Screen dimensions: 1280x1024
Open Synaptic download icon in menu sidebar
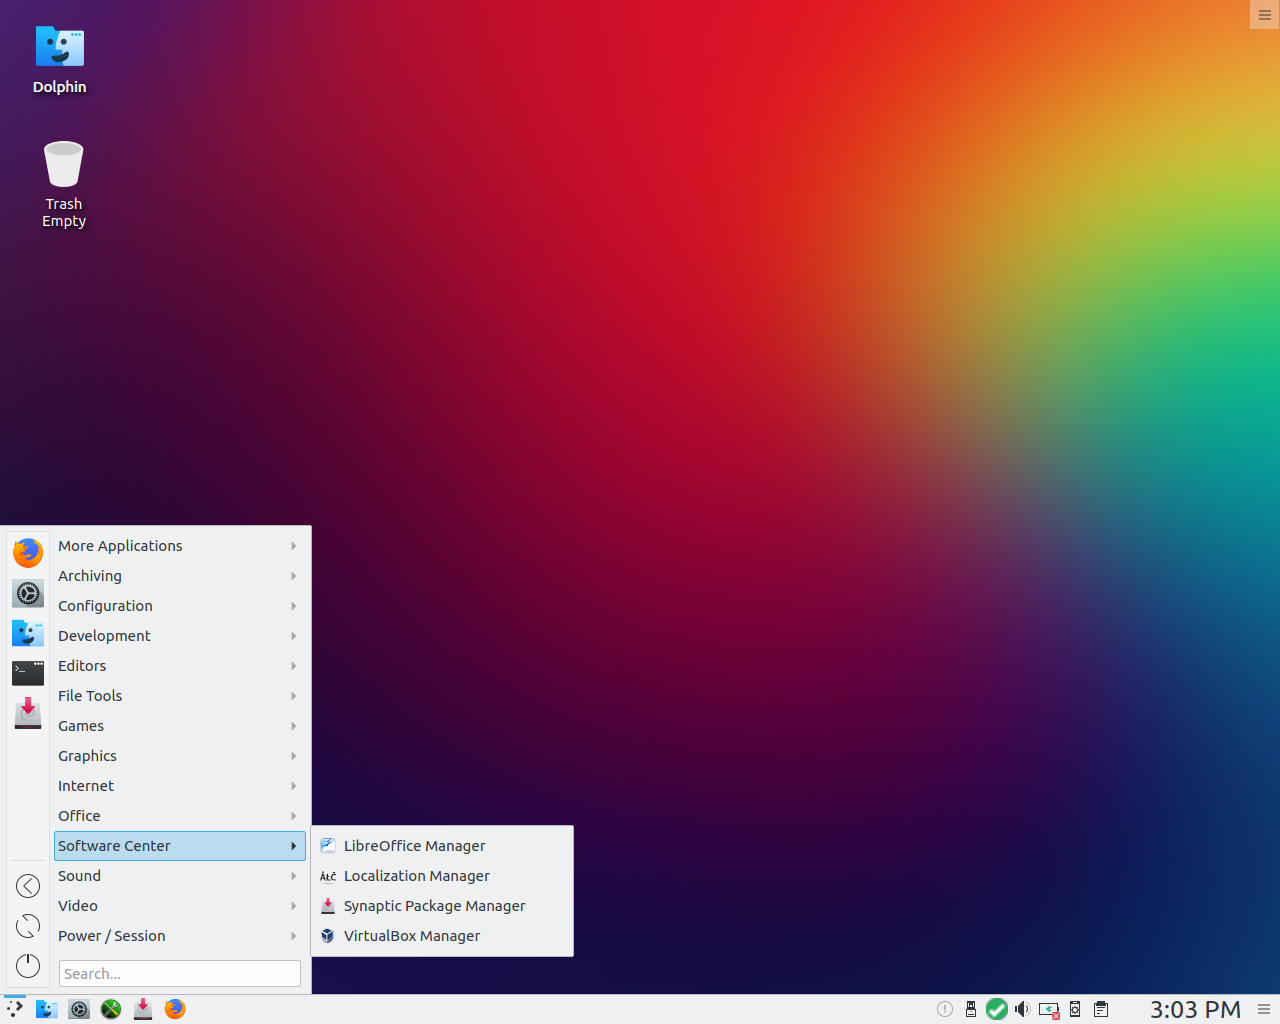tap(28, 713)
